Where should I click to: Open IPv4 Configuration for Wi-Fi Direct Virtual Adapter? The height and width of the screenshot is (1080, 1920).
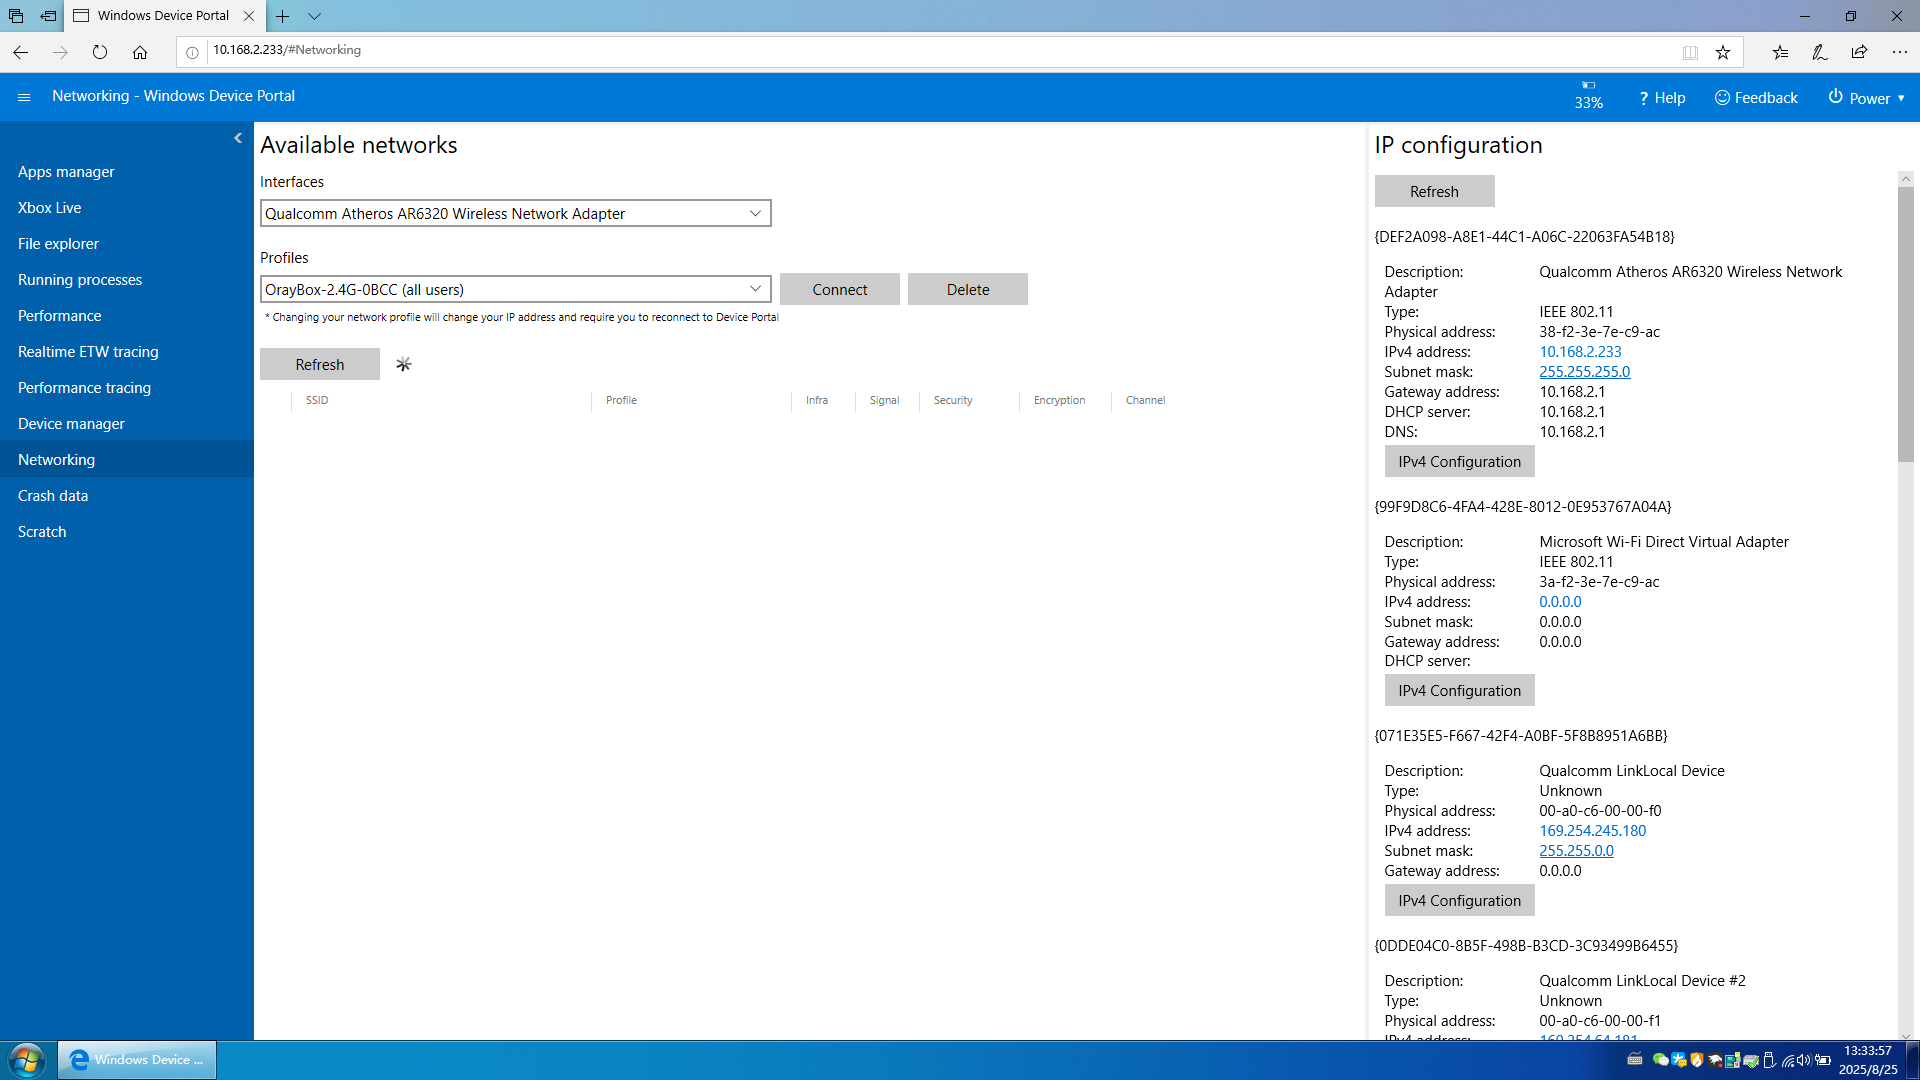pos(1459,690)
